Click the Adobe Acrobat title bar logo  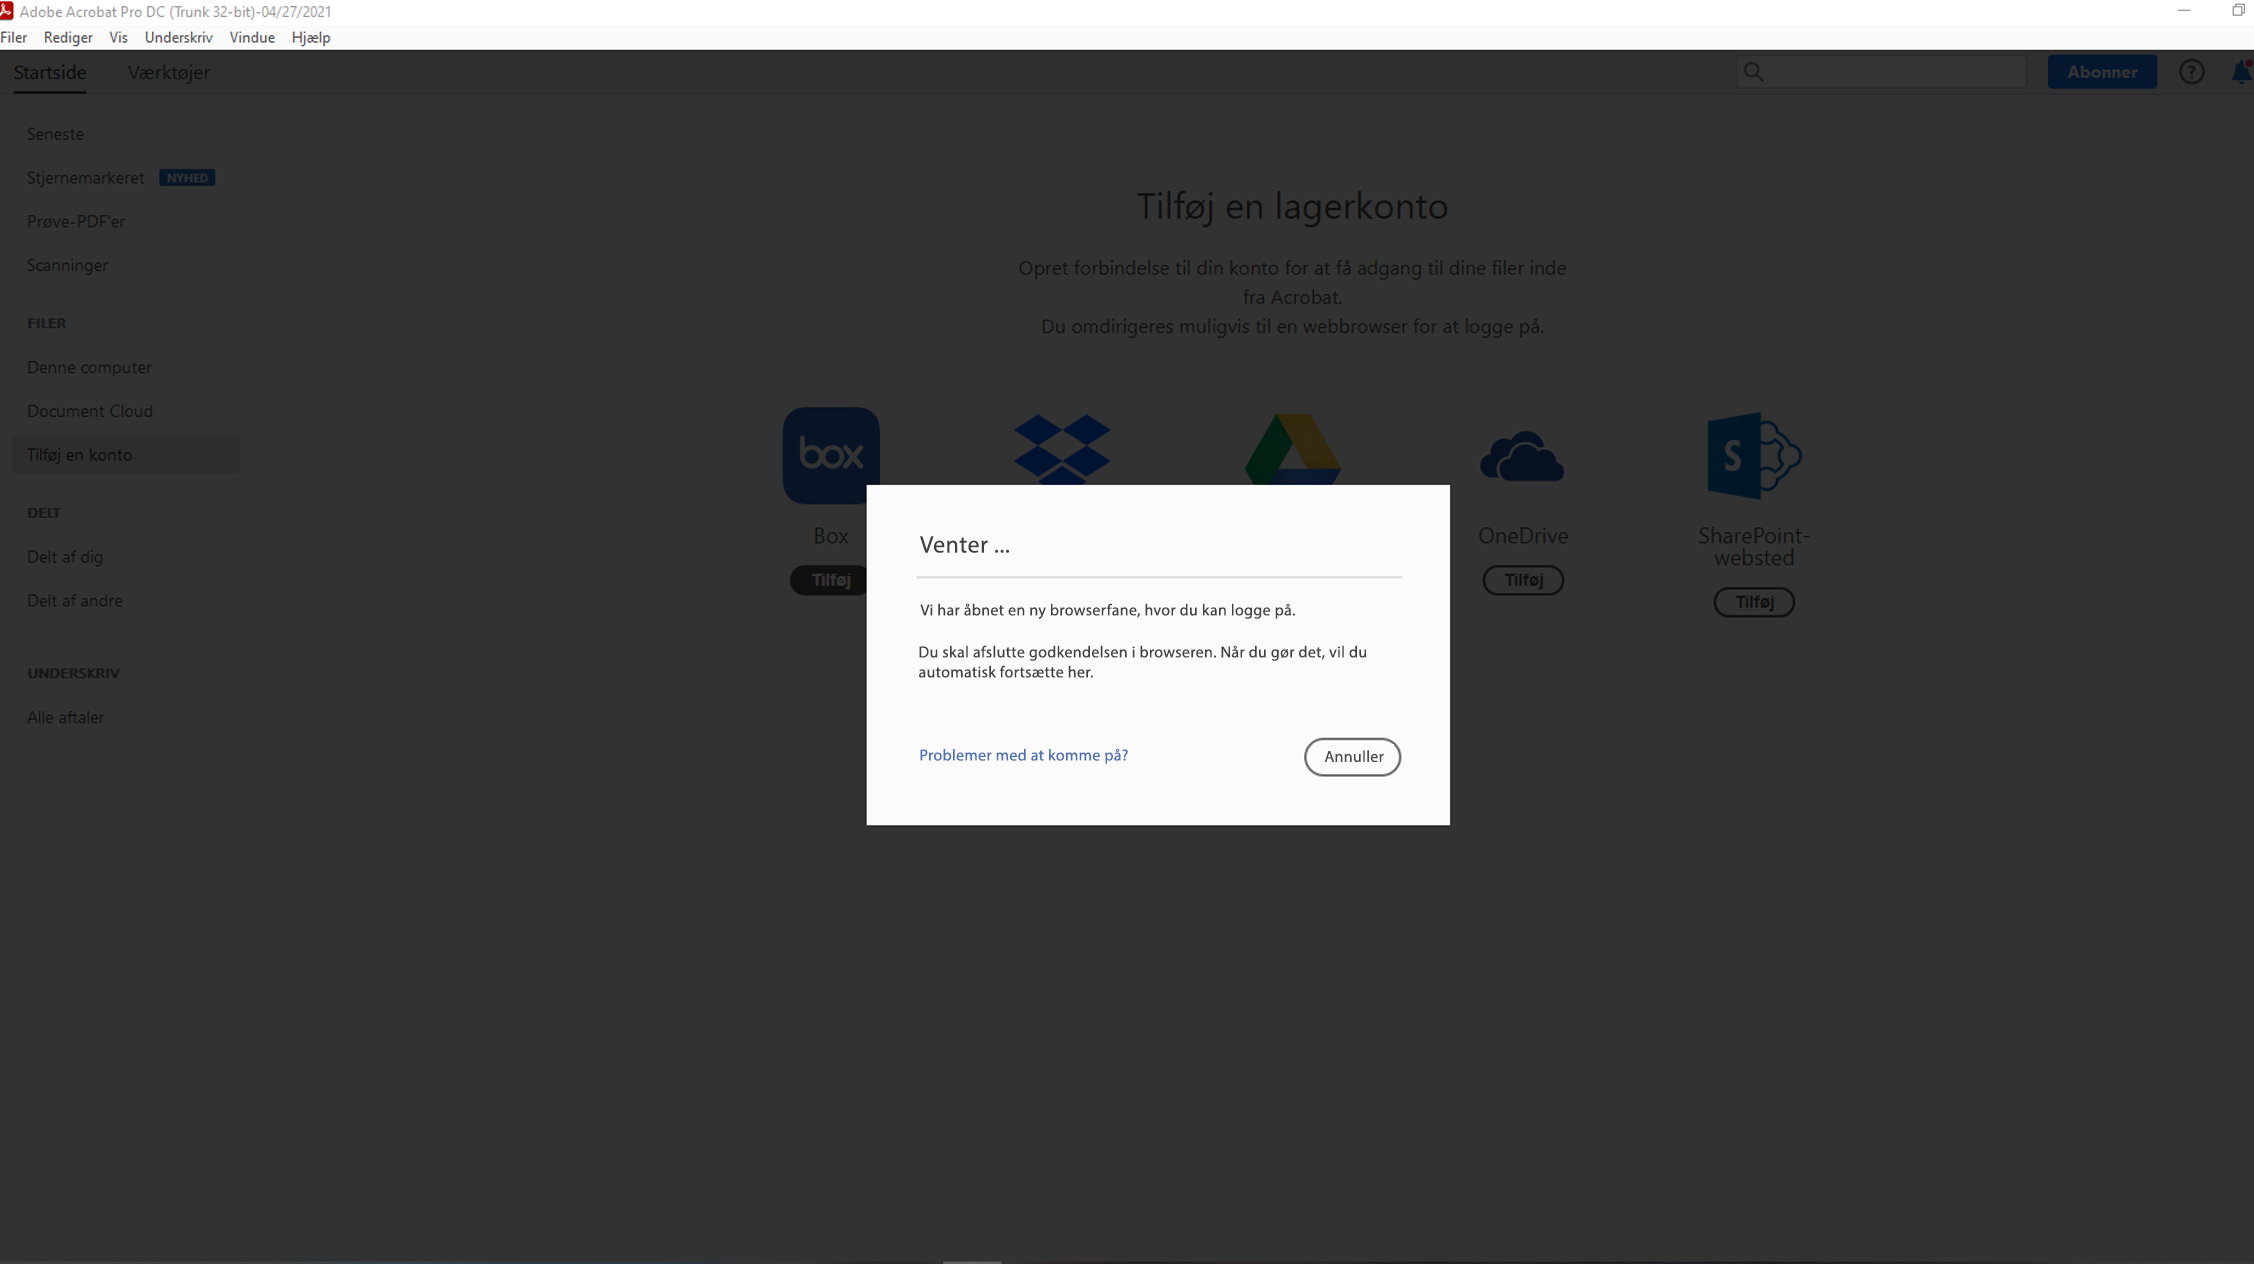coord(8,11)
